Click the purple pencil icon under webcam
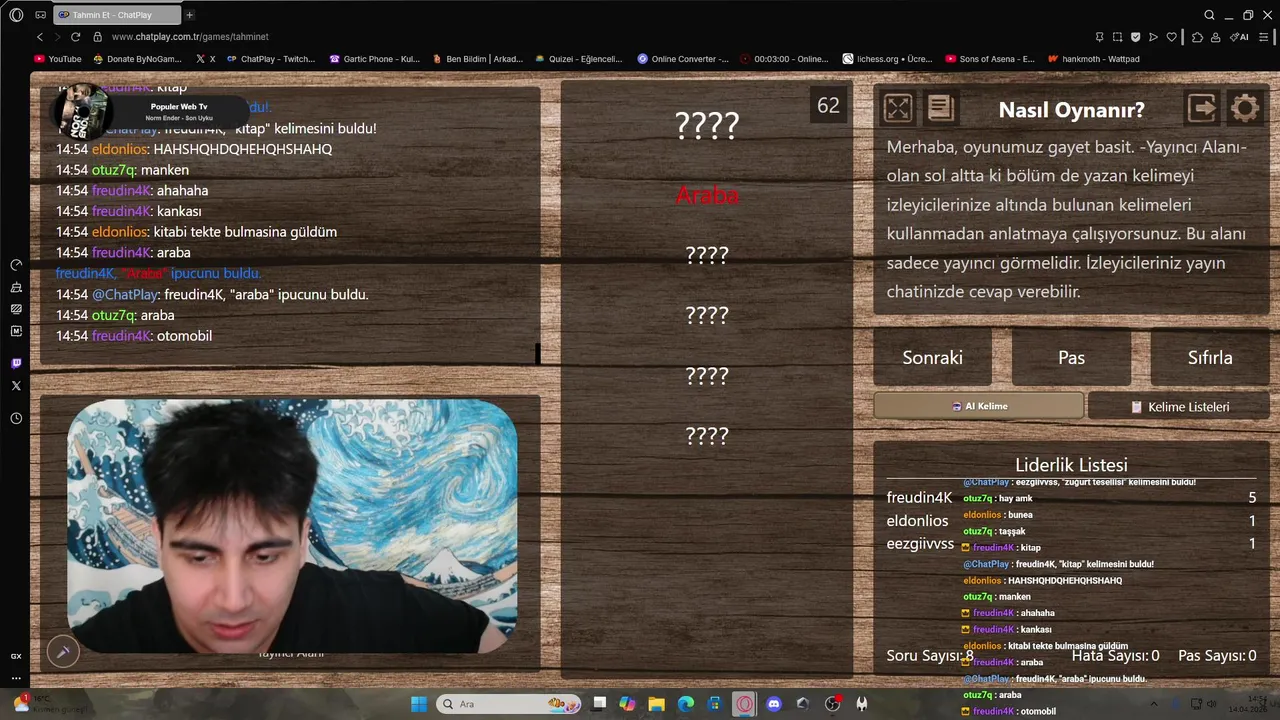Image resolution: width=1280 pixels, height=720 pixels. (63, 652)
